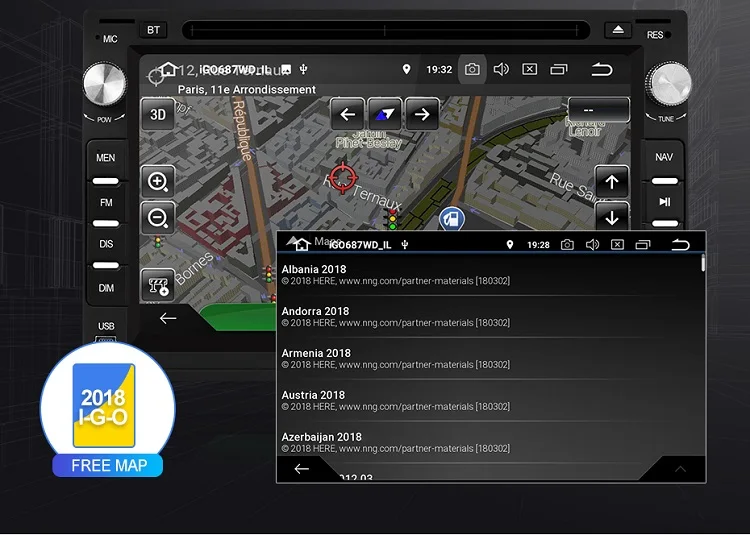The height and width of the screenshot is (535, 750).
Task: Tap home icon in maps list window
Action: coord(301,245)
